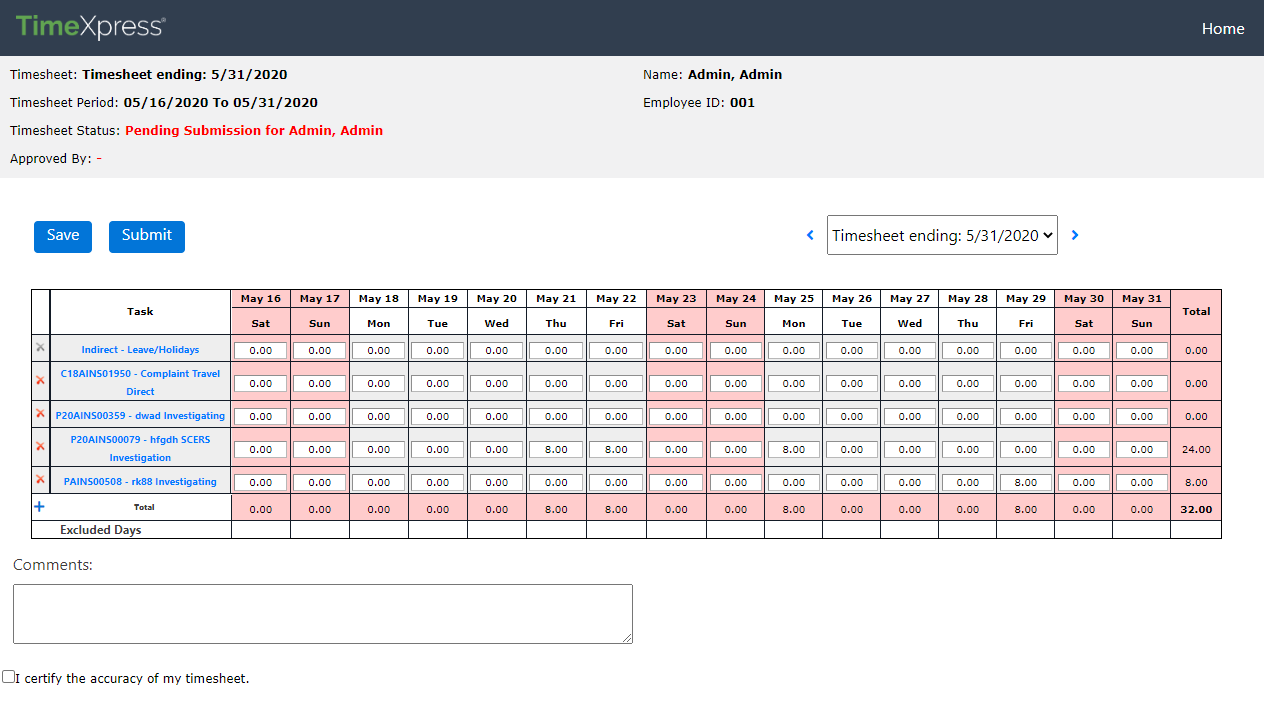Click the May 29 hours field for rk88 Investigating

1025,481
